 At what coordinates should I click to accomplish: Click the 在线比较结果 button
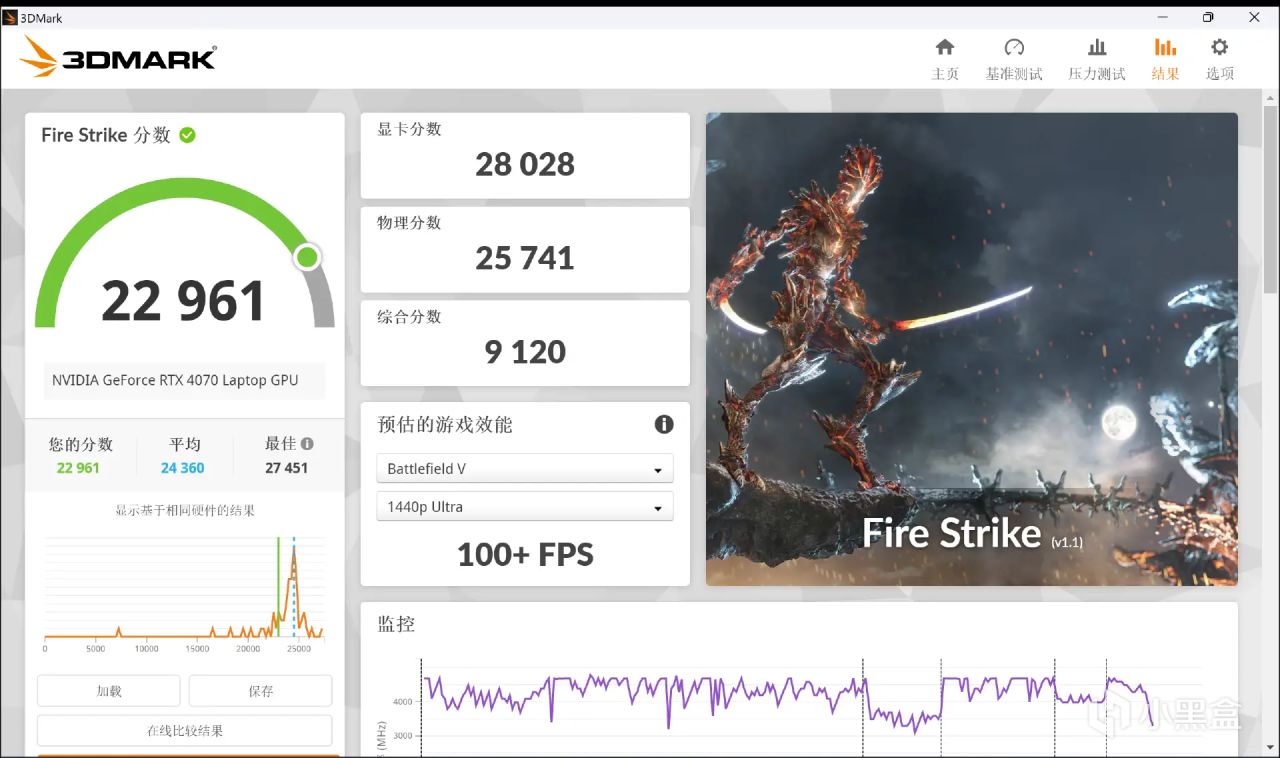[185, 731]
